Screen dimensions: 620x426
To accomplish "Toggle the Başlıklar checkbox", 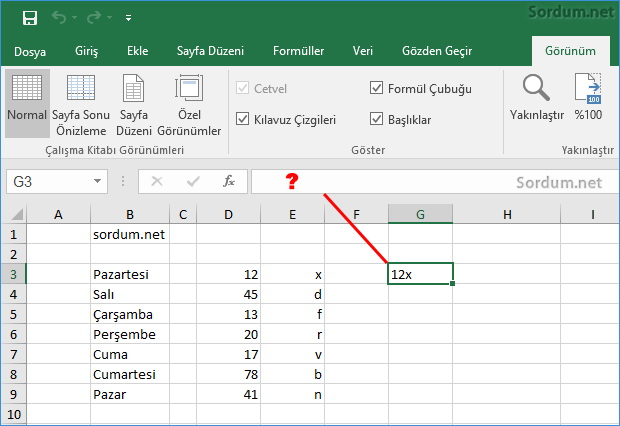I will (x=376, y=119).
